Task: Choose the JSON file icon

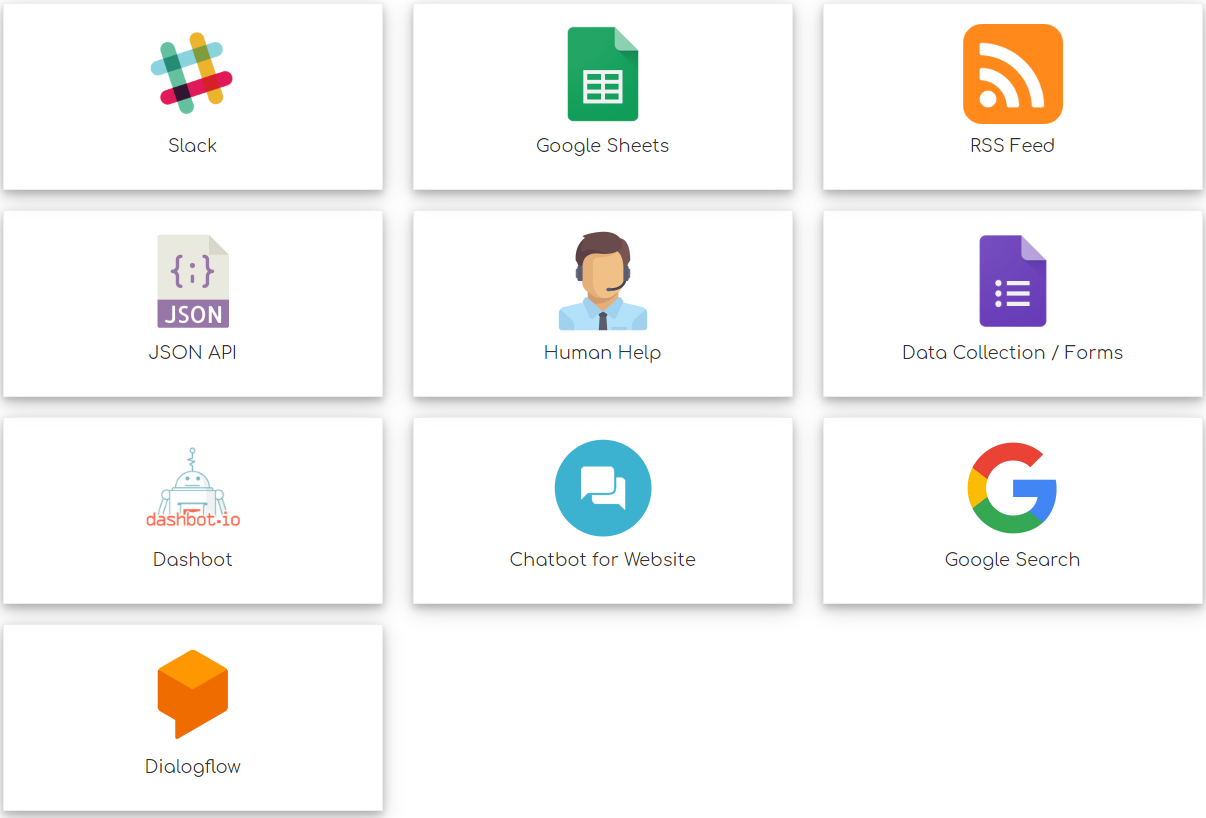Action: tap(193, 281)
